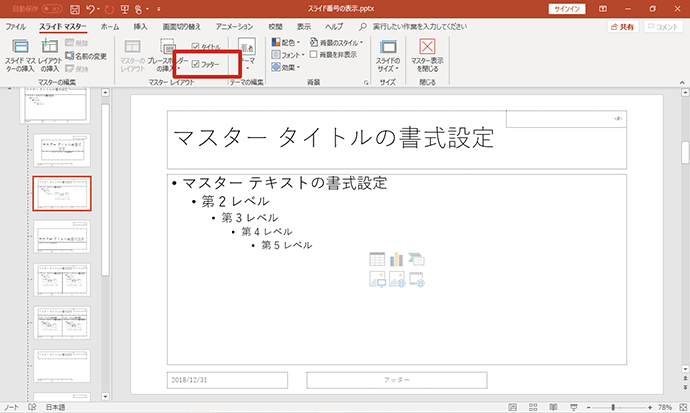The image size is (690, 413).
Task: Switch to Slide Sorter view in the status bar
Action: [533, 407]
